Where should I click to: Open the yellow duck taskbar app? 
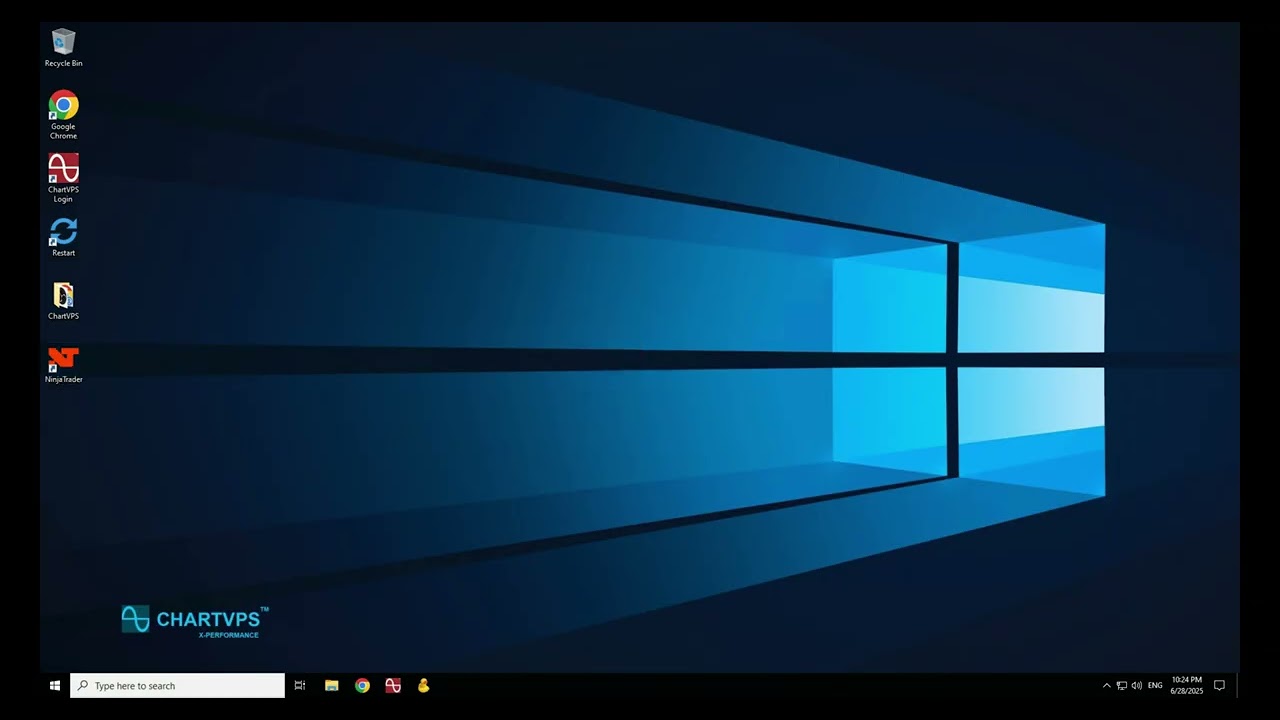[x=423, y=686]
